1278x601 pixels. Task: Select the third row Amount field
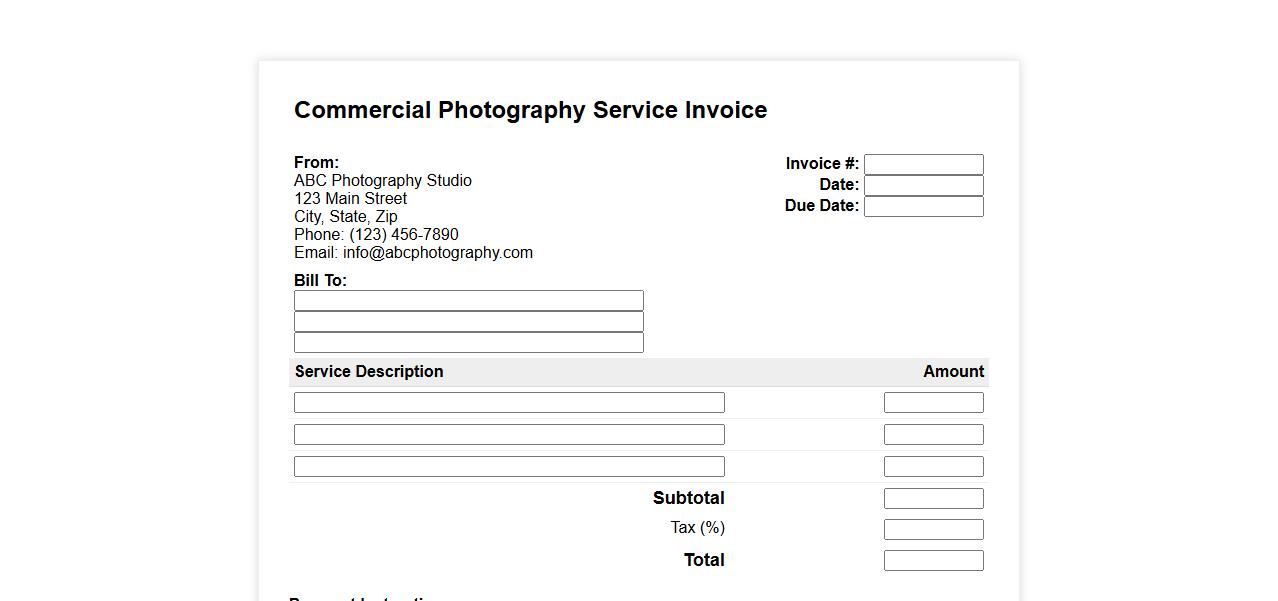coord(933,466)
